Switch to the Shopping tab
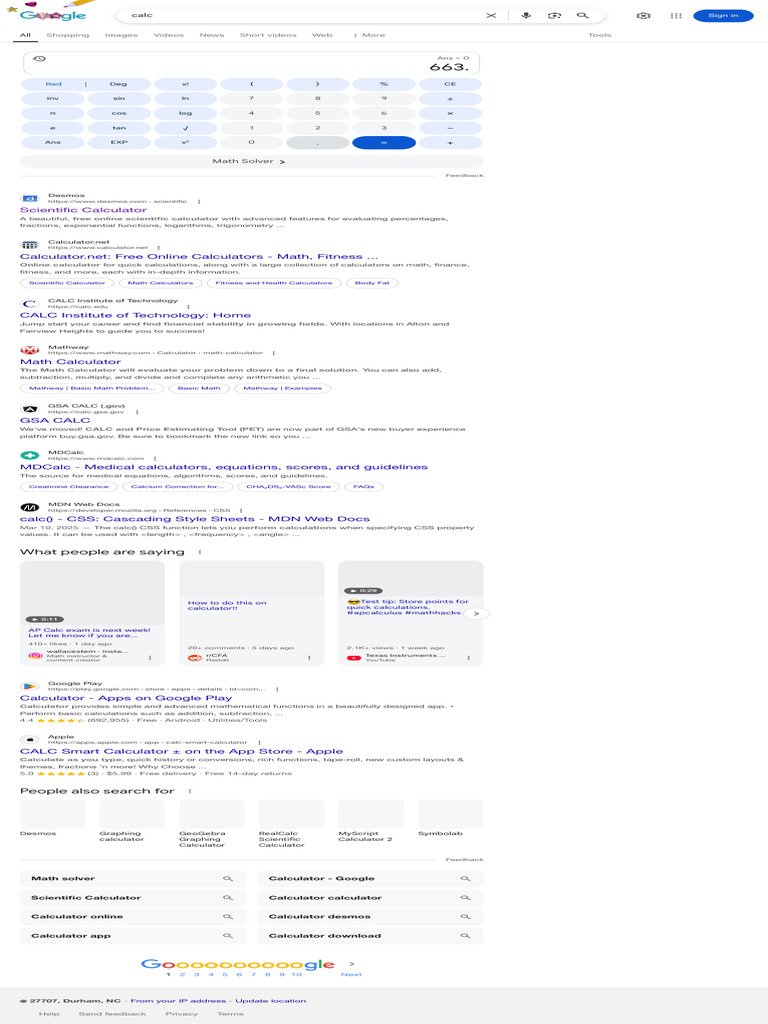Image resolution: width=768 pixels, height=1024 pixels. [68, 35]
